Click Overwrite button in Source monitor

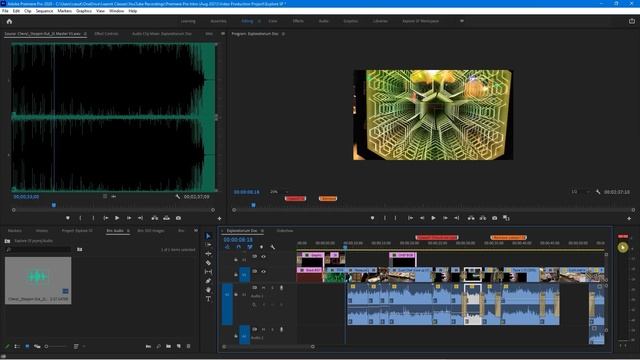point(167,218)
